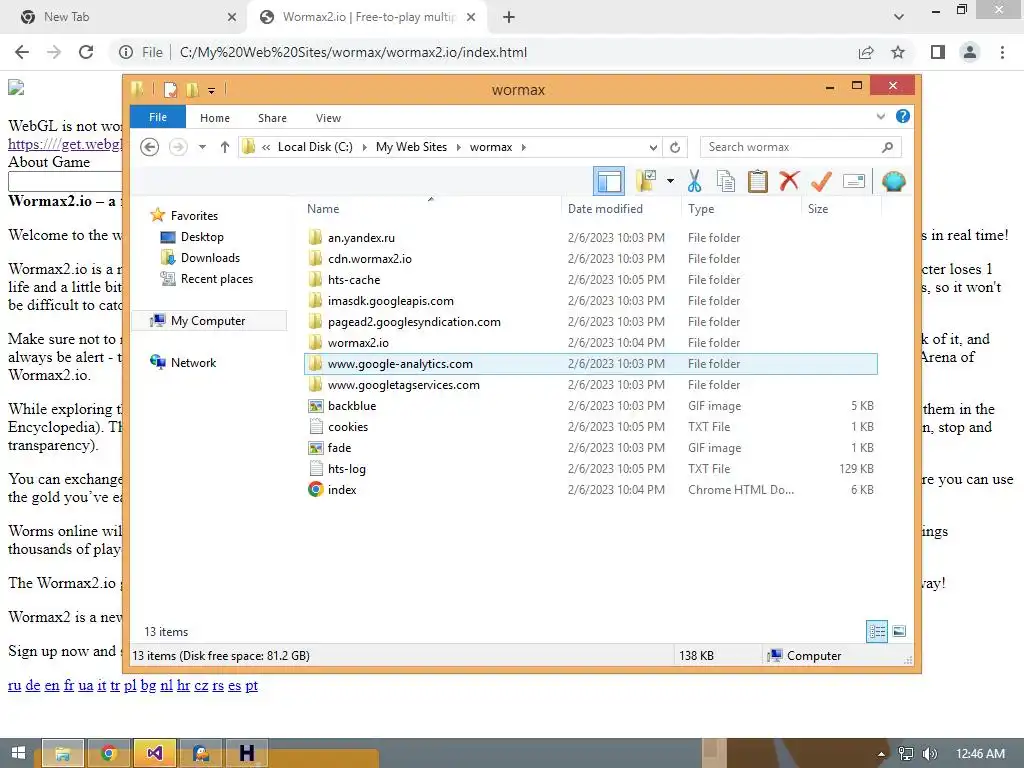Image resolution: width=1024 pixels, height=768 pixels.
Task: Switch to Large icons view at bottom right
Action: 899,631
